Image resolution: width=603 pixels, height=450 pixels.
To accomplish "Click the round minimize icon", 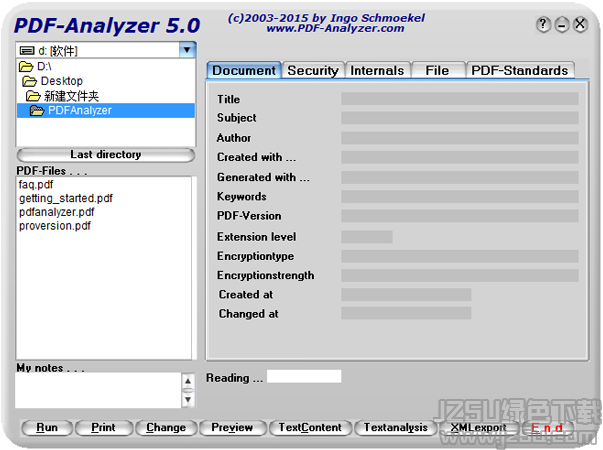I will coord(561,25).
